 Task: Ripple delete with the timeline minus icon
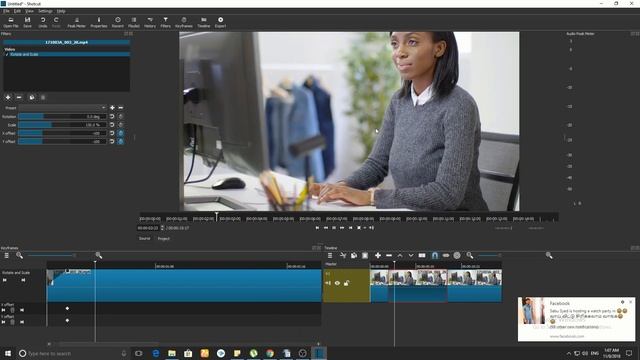point(389,256)
